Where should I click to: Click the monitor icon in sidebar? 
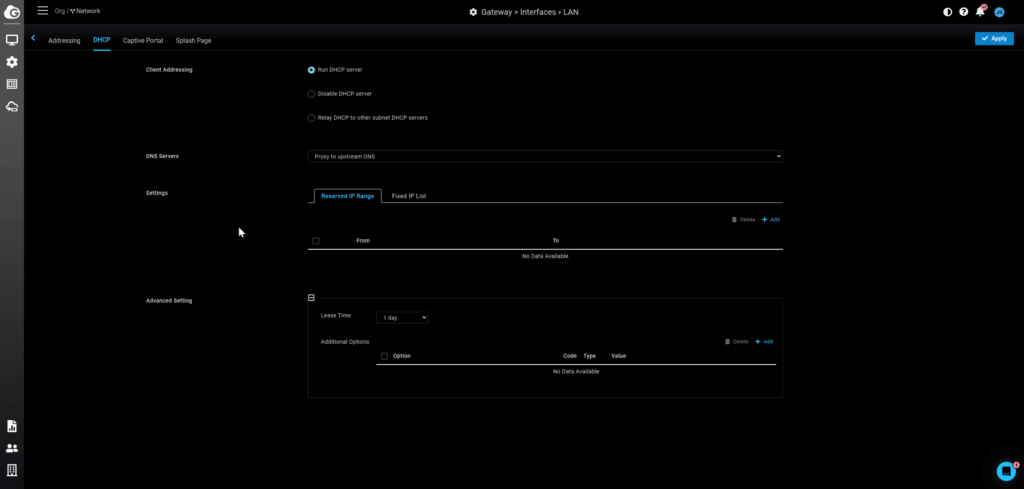(12, 40)
